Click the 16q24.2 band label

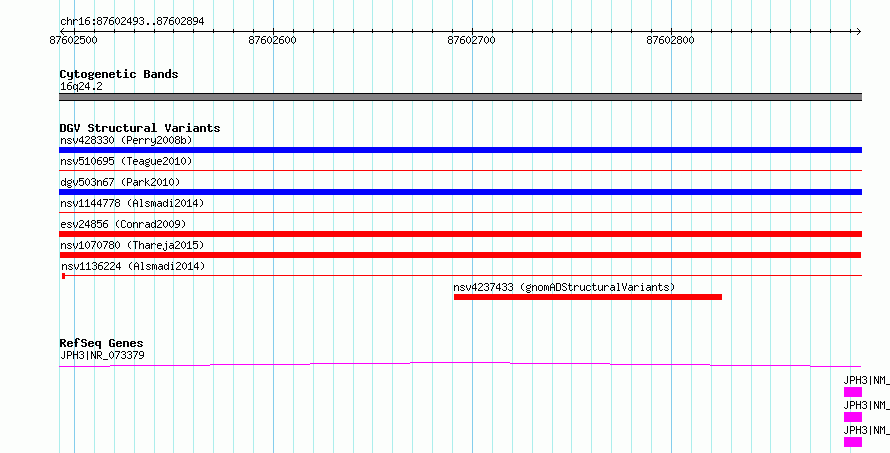coord(81,87)
